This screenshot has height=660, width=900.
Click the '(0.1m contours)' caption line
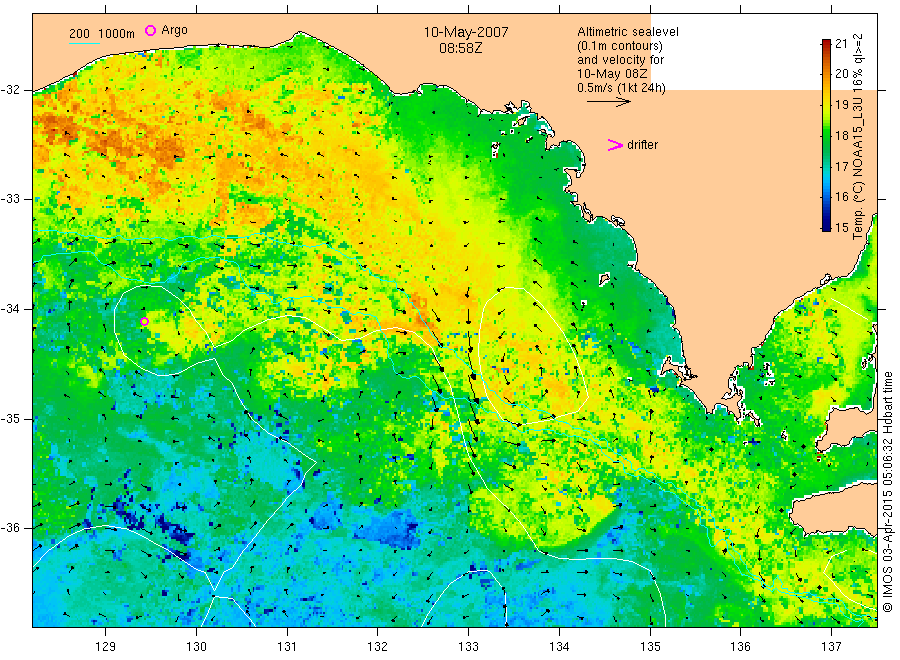pyautogui.click(x=620, y=46)
